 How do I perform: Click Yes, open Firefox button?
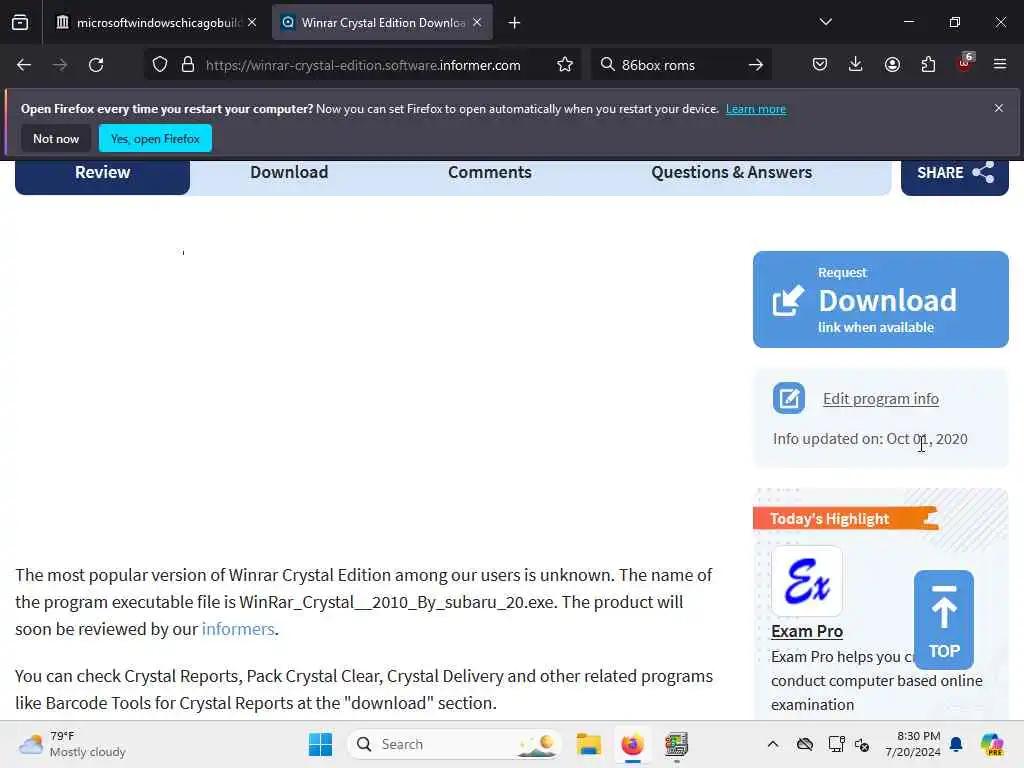coord(155,138)
